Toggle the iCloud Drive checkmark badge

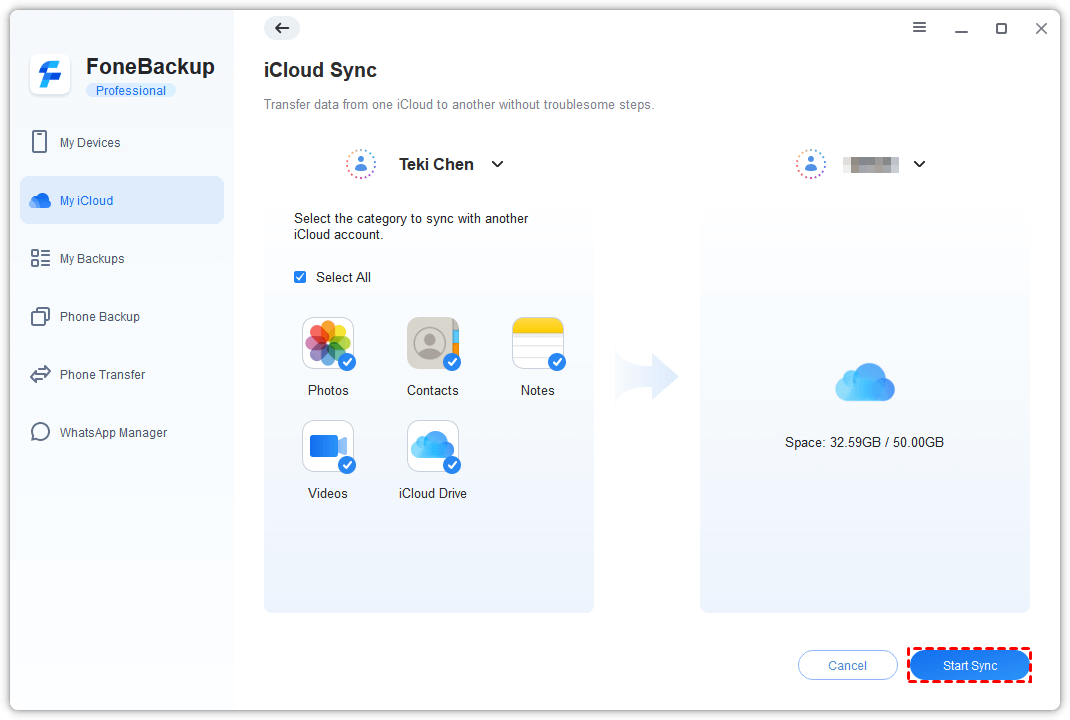(x=452, y=465)
